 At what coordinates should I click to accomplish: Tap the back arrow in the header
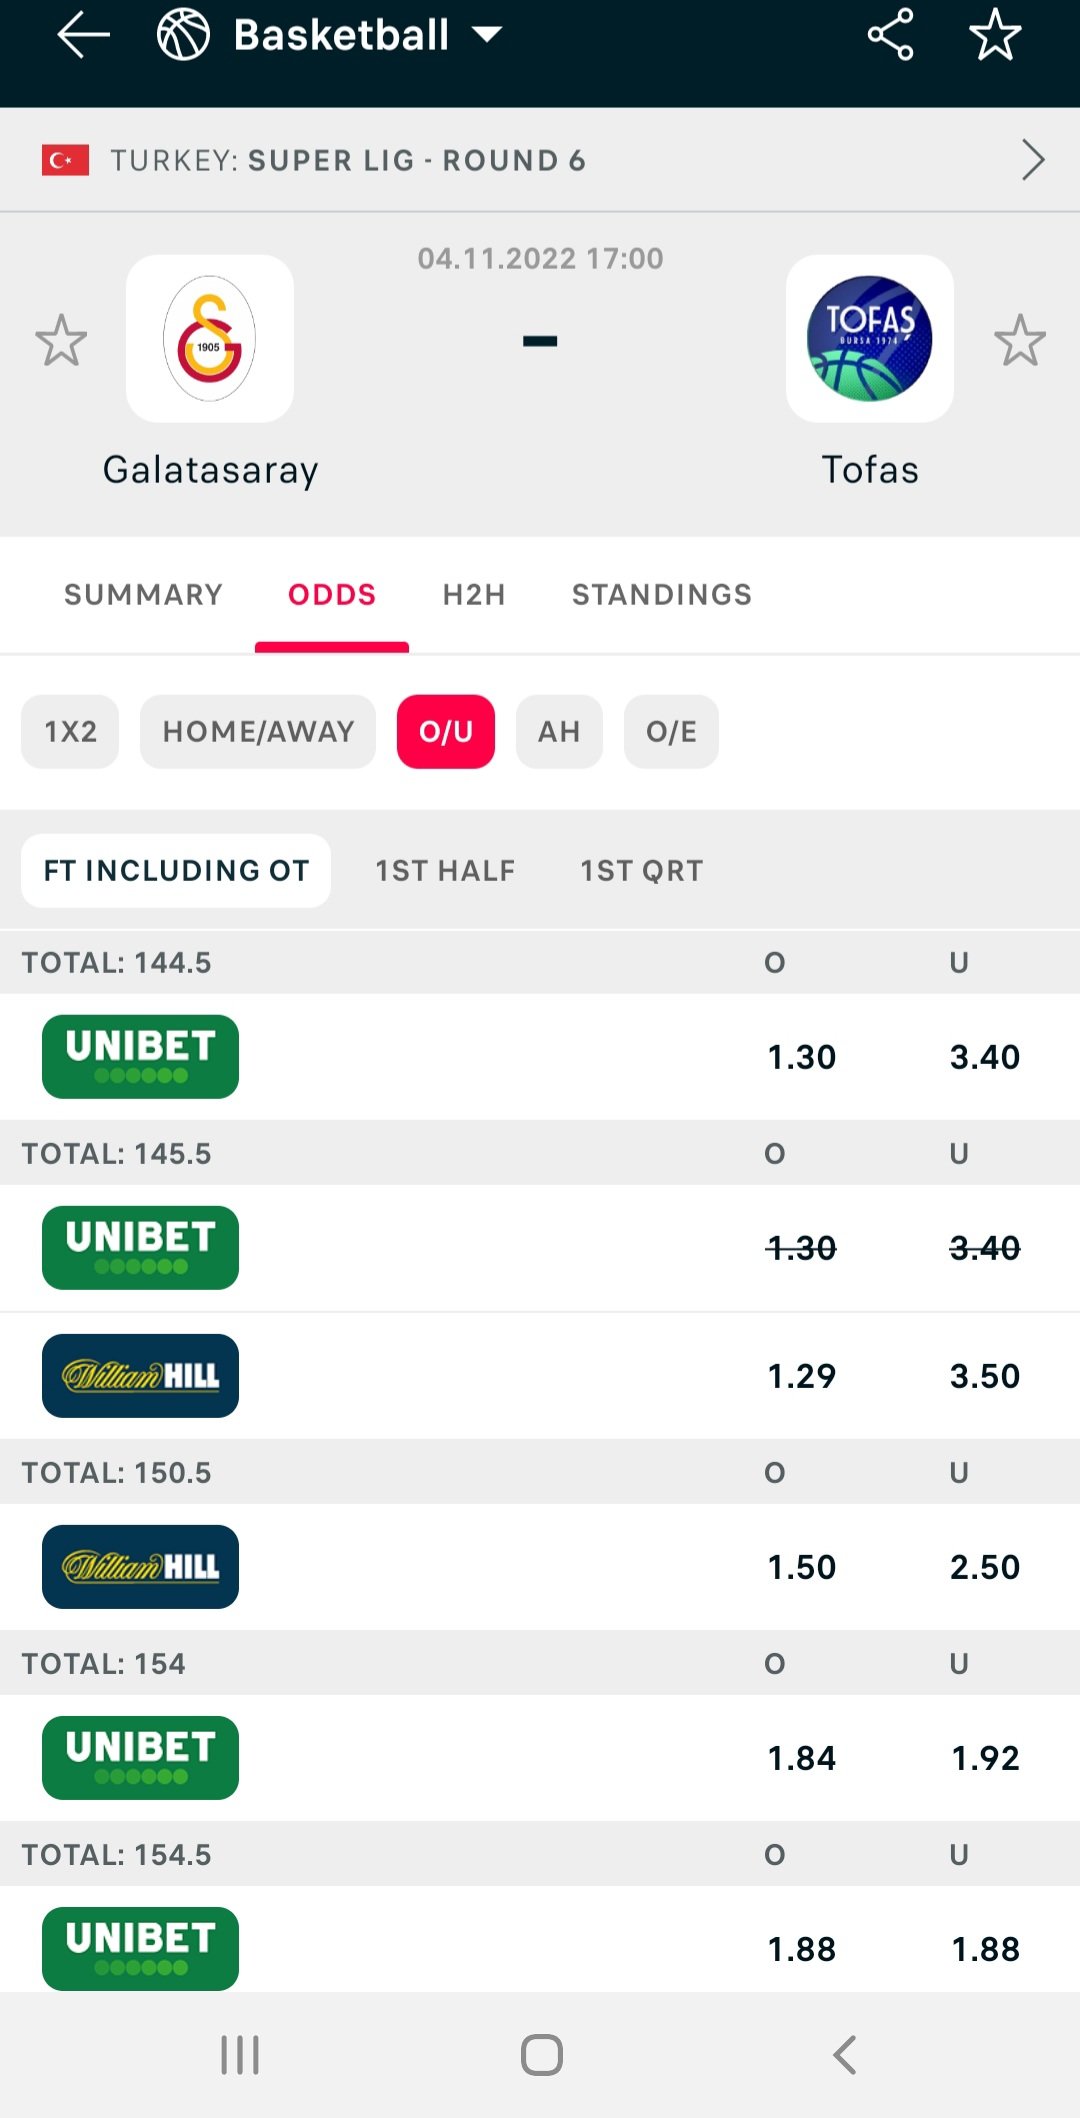83,35
